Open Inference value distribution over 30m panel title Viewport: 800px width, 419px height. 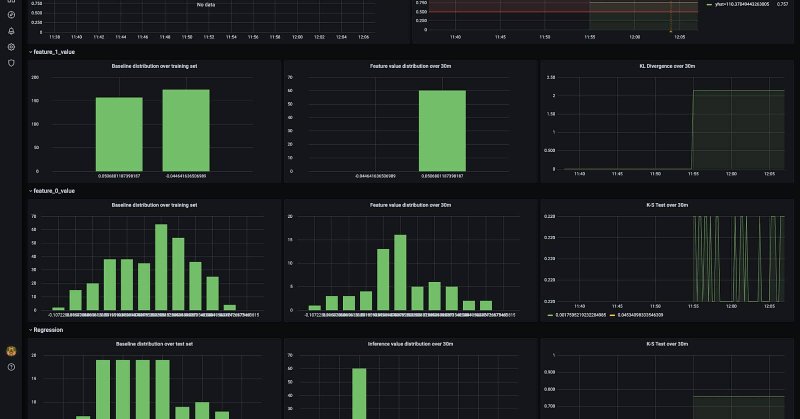tap(410, 344)
